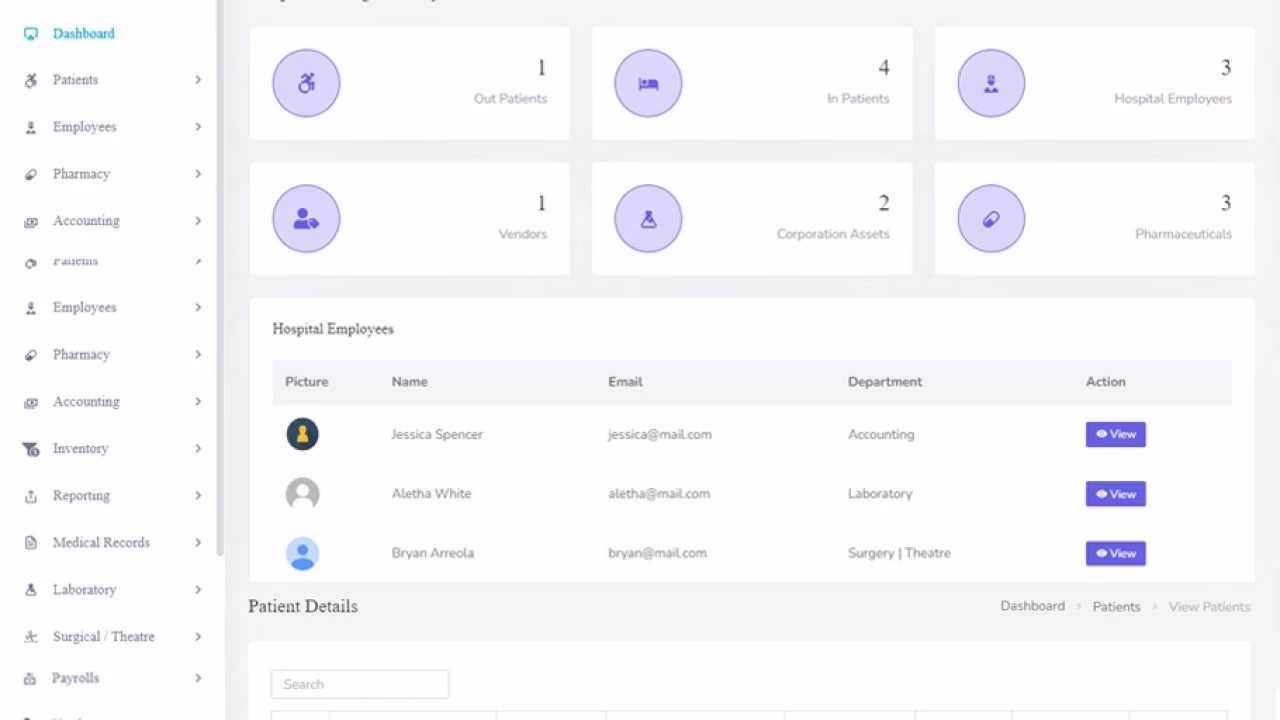Viewport: 1280px width, 720px height.
Task: Open the Reporting menu item
Action: (x=80, y=495)
